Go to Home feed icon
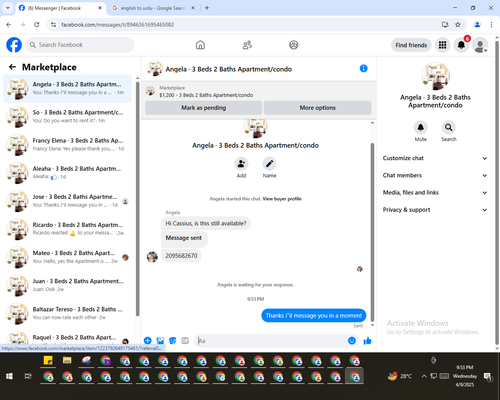 (200, 45)
